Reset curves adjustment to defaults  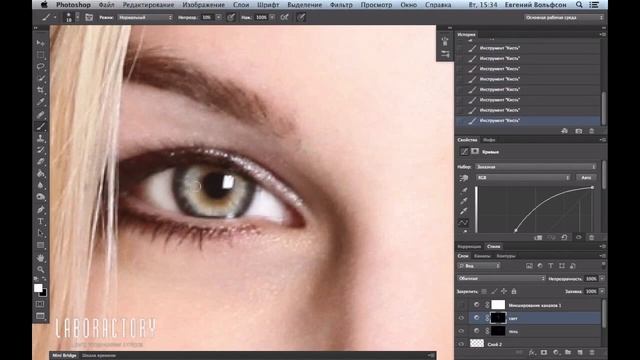point(564,238)
